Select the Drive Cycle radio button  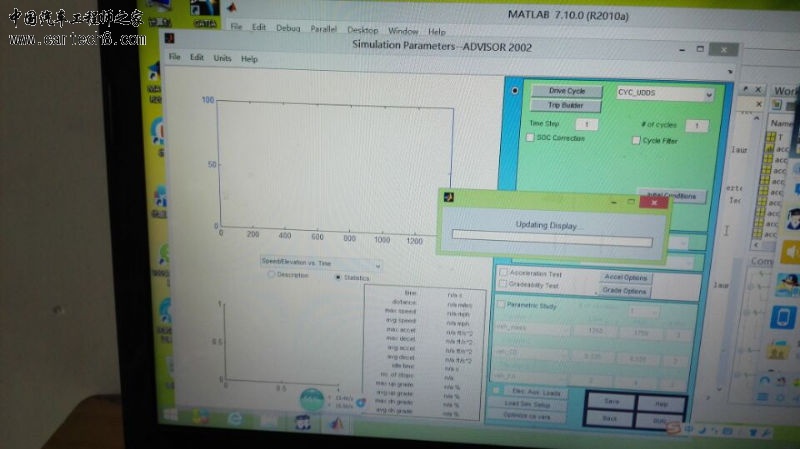pyautogui.click(x=515, y=90)
